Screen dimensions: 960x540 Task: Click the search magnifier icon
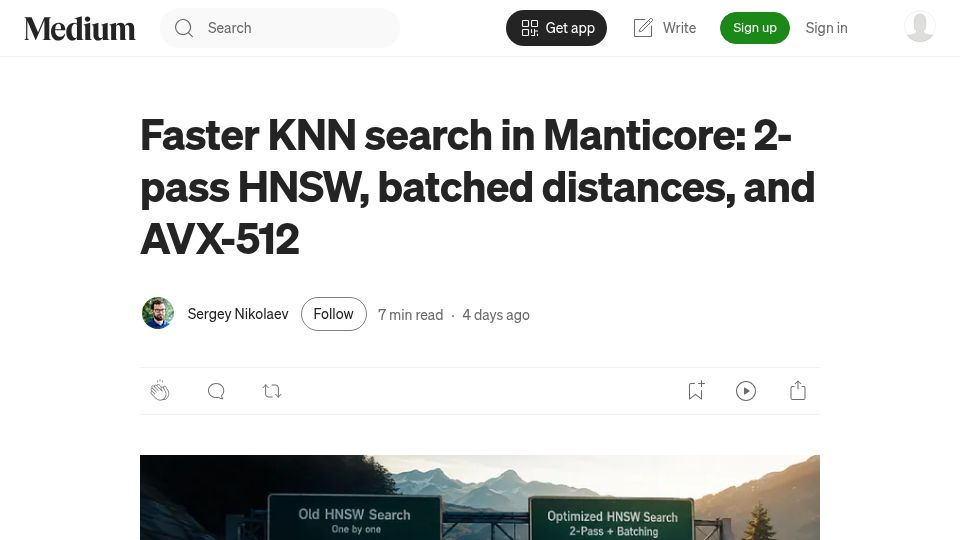pos(184,28)
